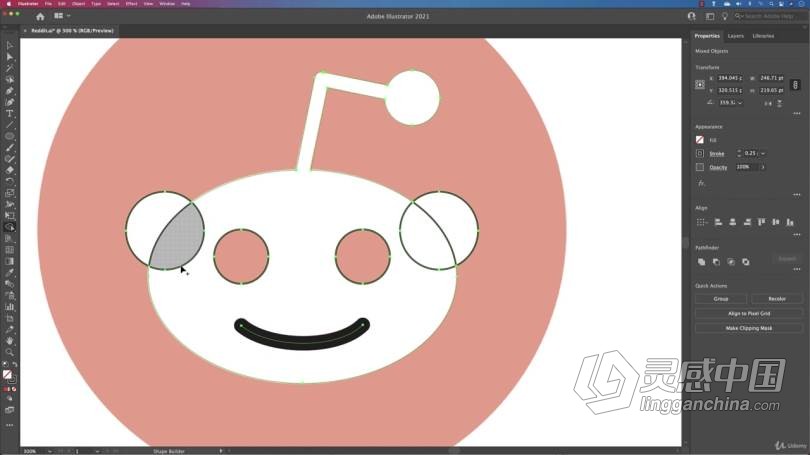The width and height of the screenshot is (810, 455).
Task: Select the Pen tool
Action: (9, 91)
